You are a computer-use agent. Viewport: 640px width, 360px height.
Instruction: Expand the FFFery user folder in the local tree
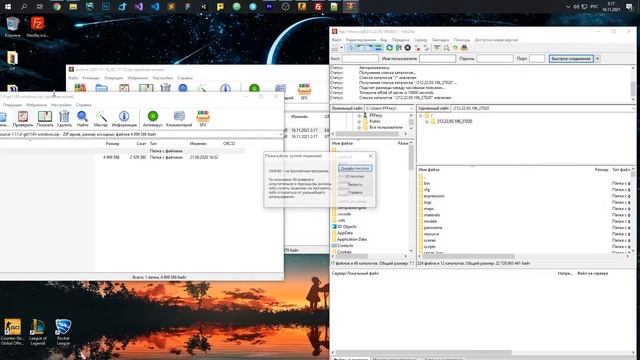[359, 116]
